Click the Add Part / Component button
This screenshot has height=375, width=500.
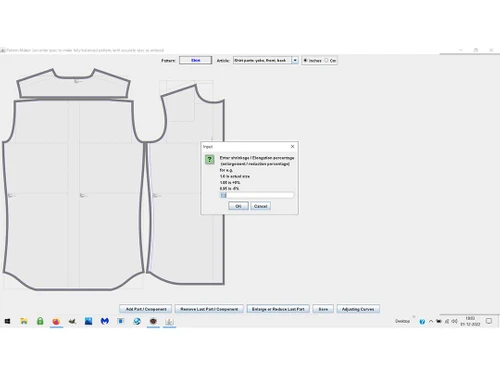pos(146,309)
